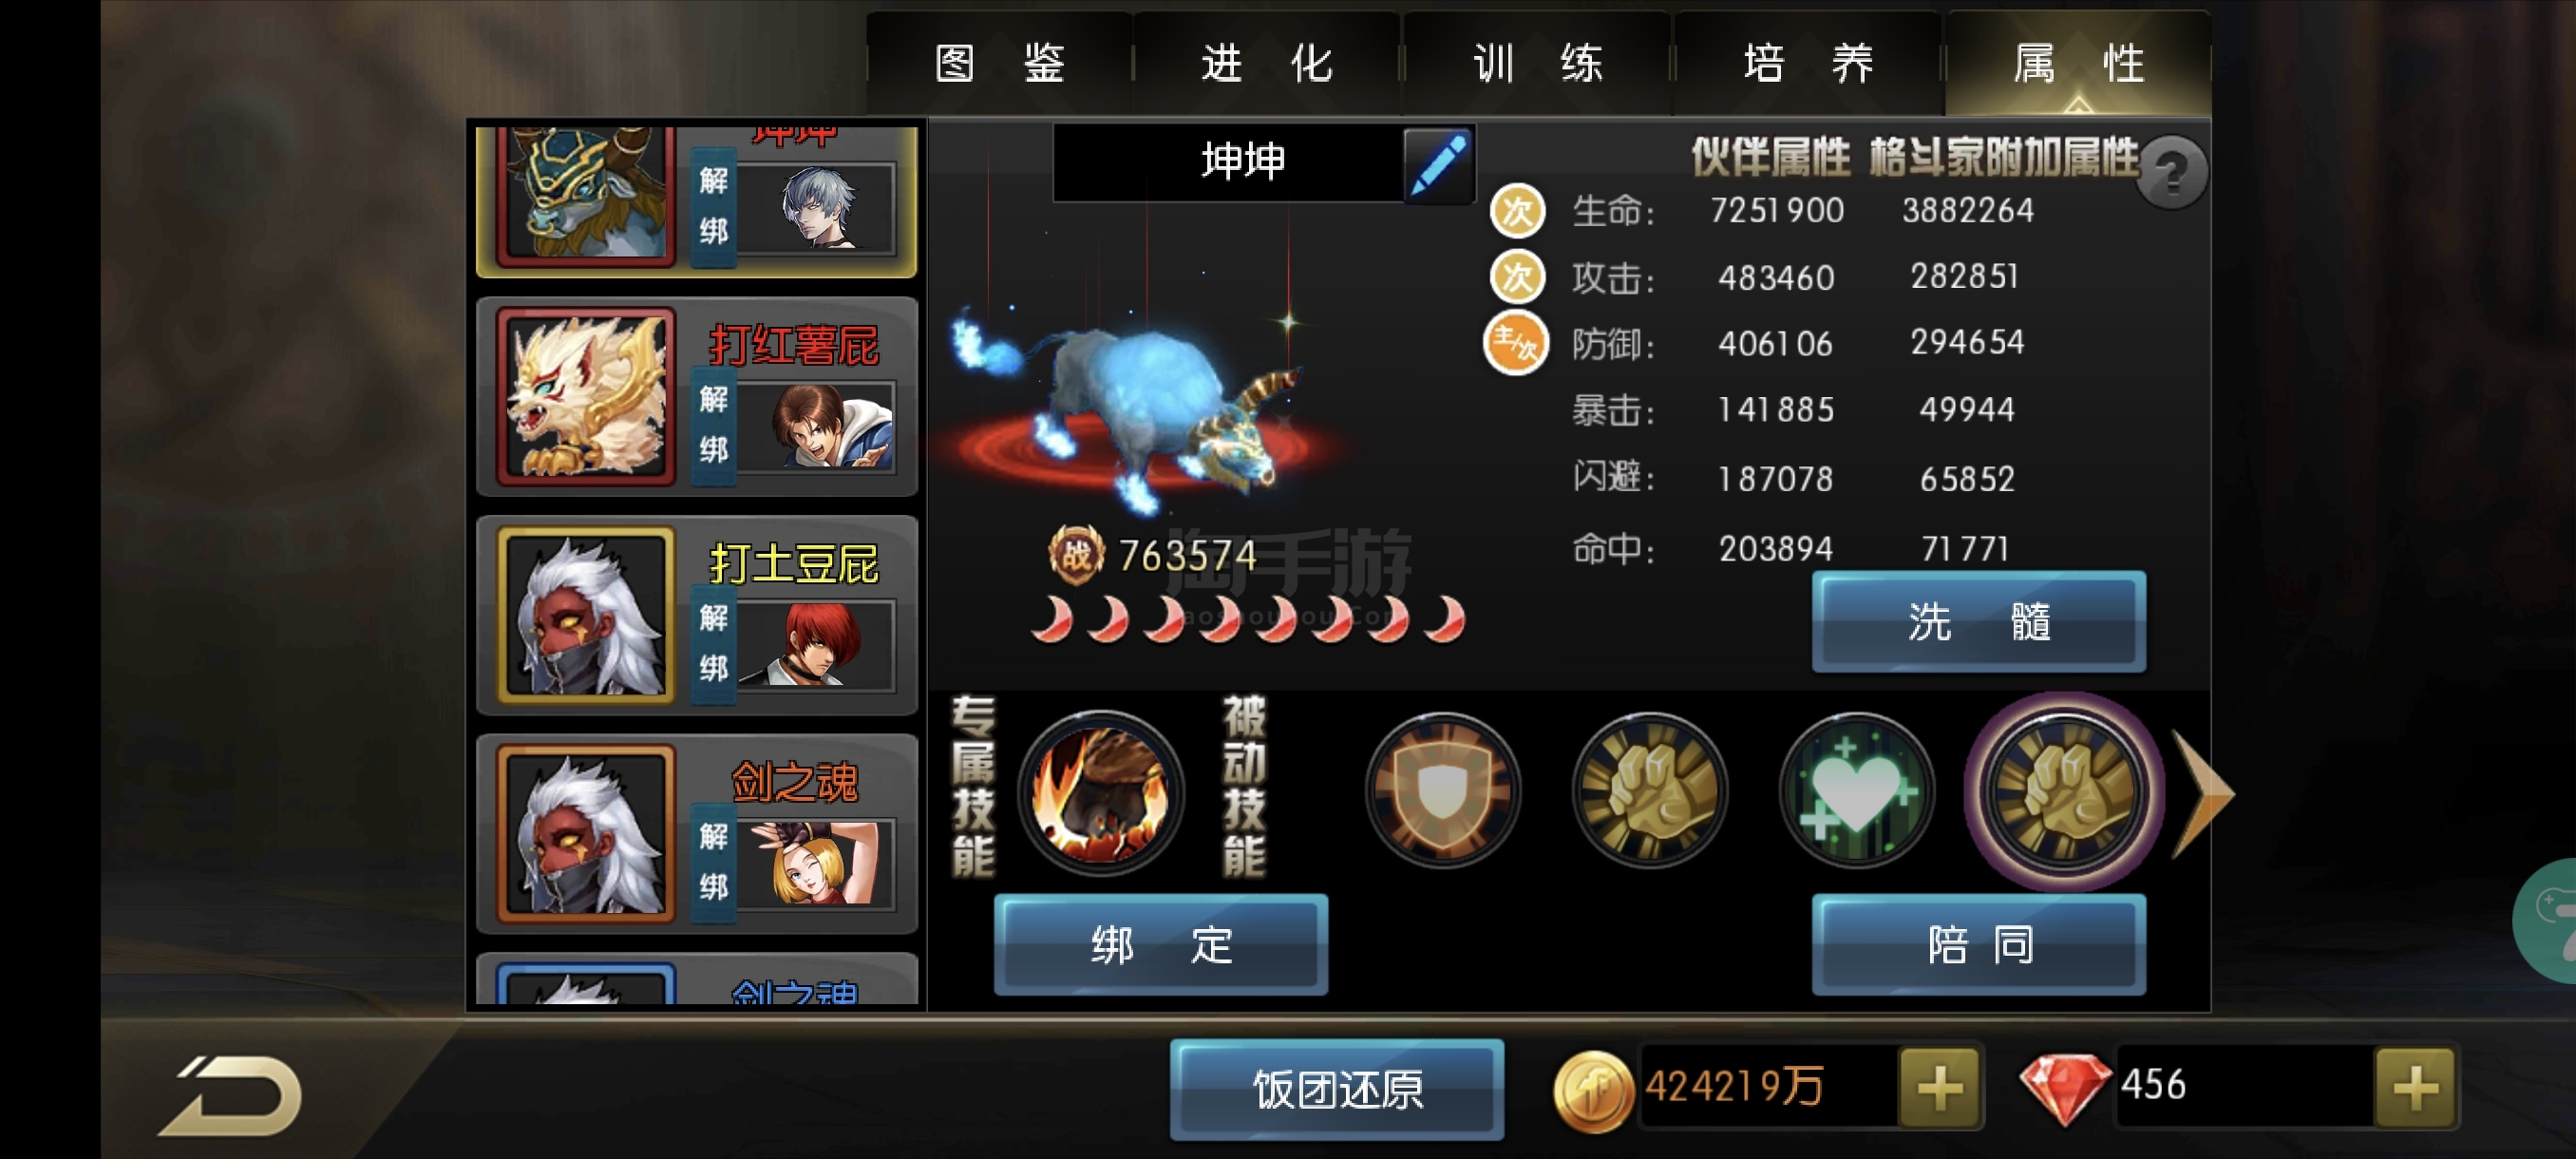Select the flaming exclusive skill icon
Viewport: 2576px width, 1159px height.
click(1101, 792)
